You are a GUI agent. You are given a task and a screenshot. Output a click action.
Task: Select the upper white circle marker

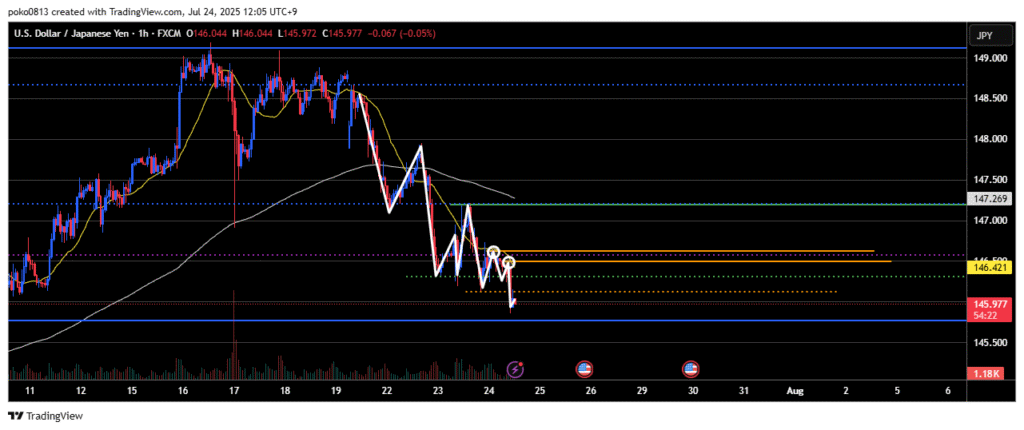tap(493, 250)
